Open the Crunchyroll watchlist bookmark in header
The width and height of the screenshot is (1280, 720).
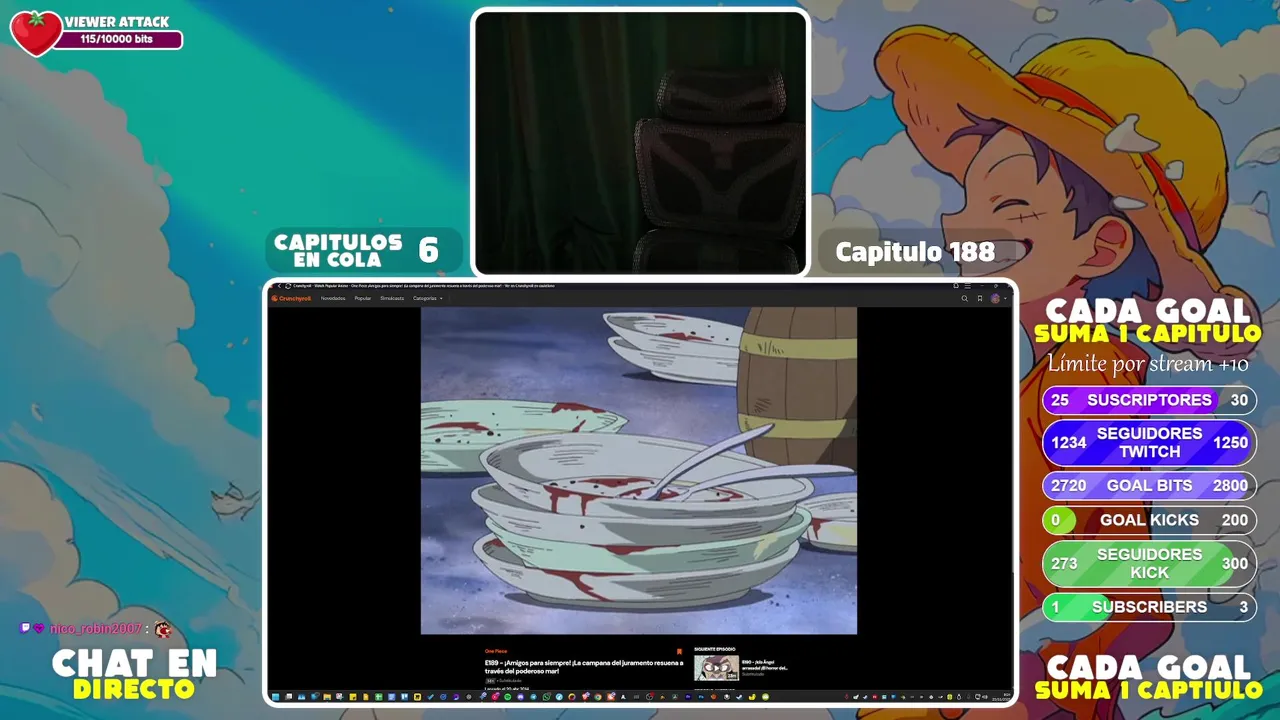tap(980, 298)
